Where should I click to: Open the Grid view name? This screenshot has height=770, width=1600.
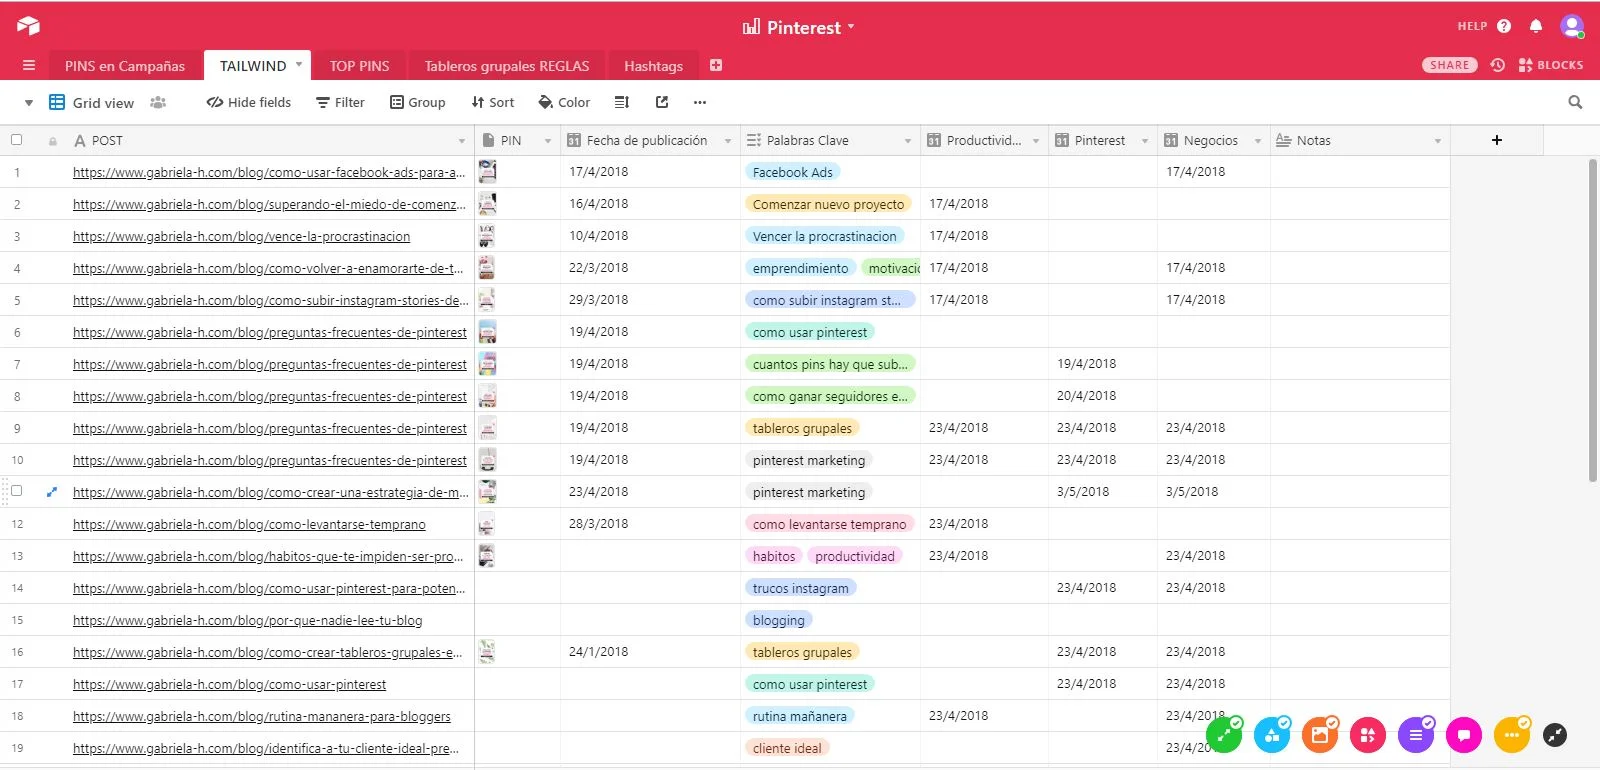[x=103, y=103]
